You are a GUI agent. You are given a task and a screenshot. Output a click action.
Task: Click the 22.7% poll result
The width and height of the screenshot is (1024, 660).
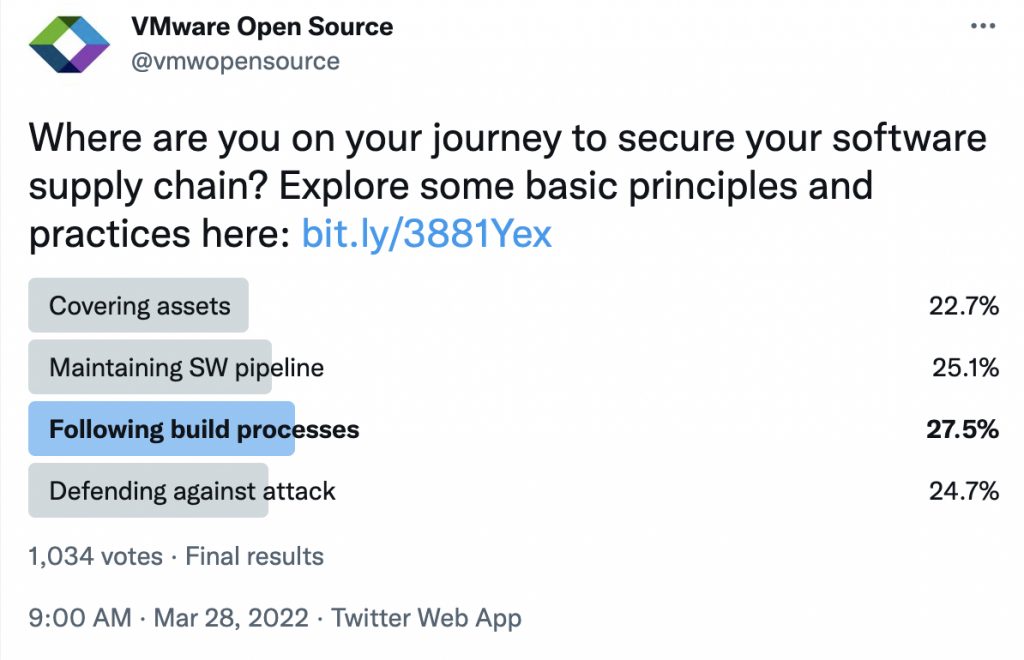tap(964, 306)
